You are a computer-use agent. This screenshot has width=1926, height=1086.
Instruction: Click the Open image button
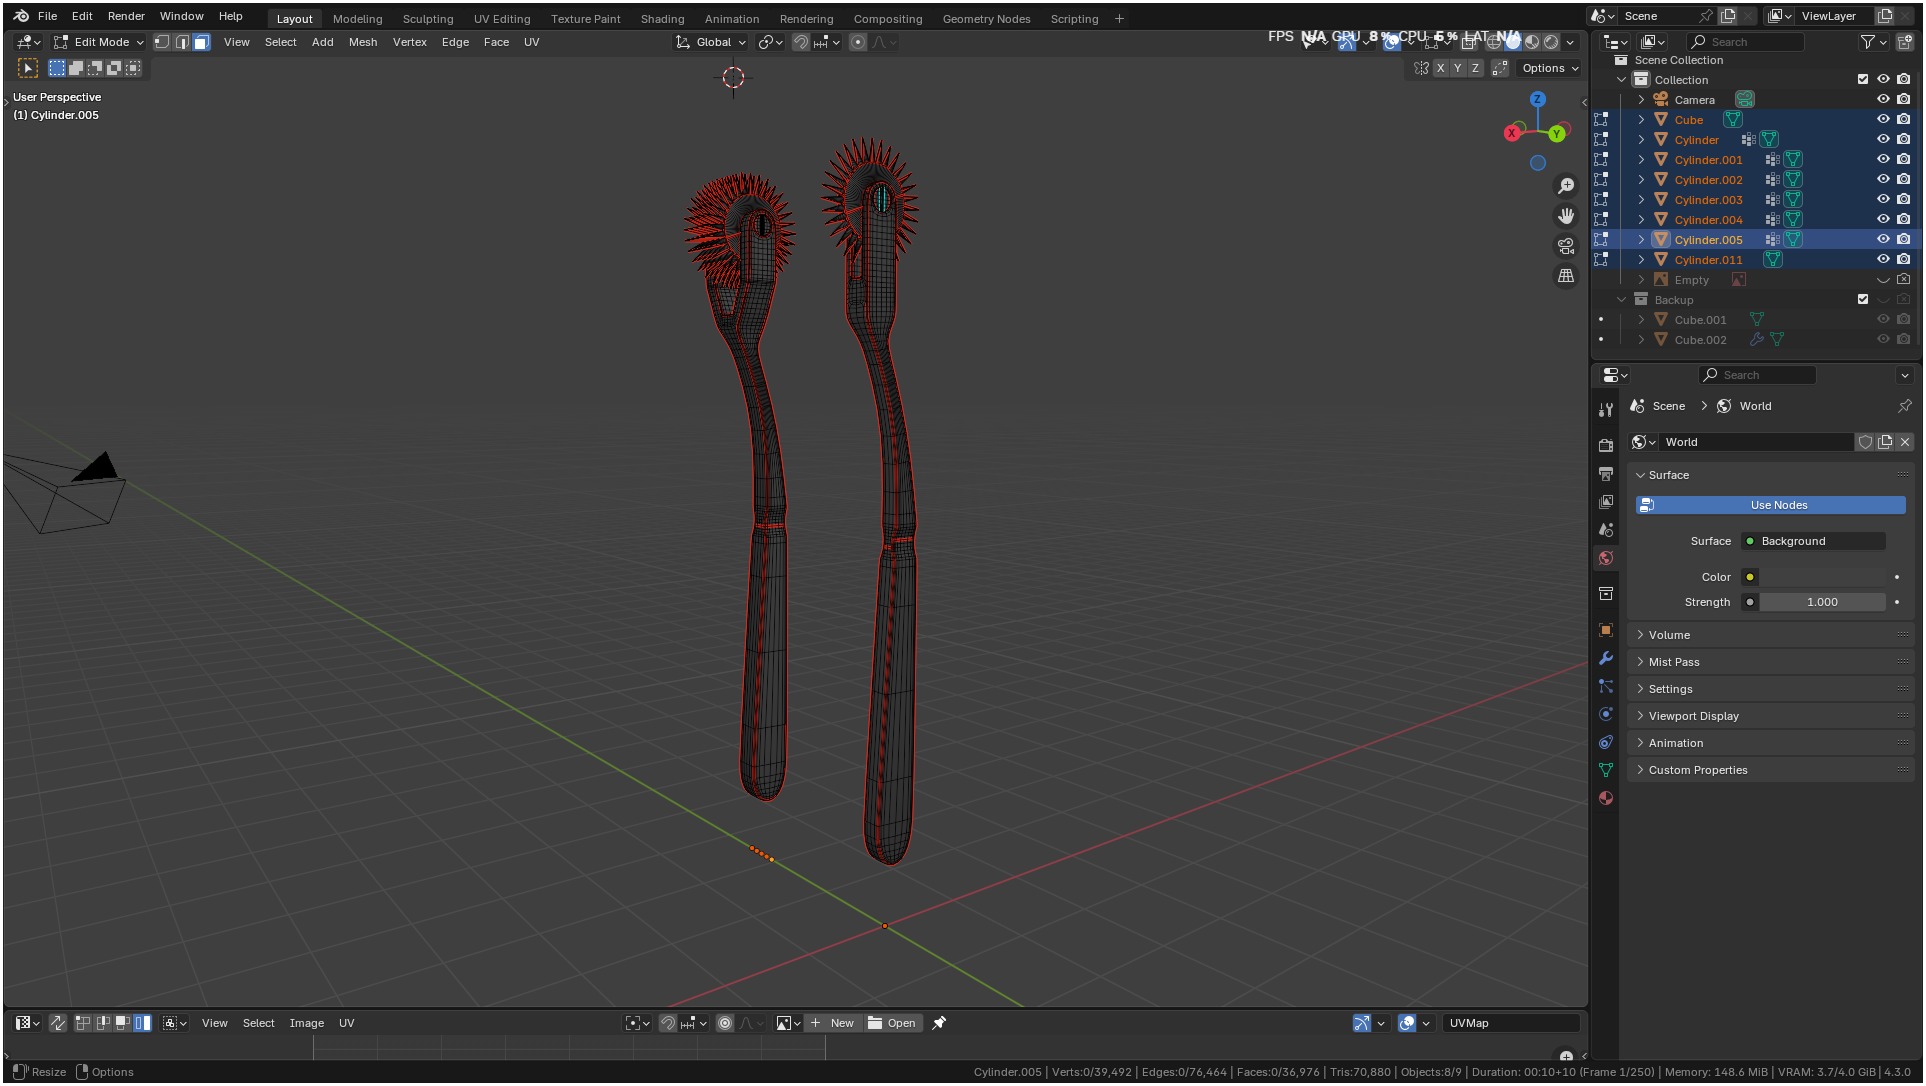(x=892, y=1023)
